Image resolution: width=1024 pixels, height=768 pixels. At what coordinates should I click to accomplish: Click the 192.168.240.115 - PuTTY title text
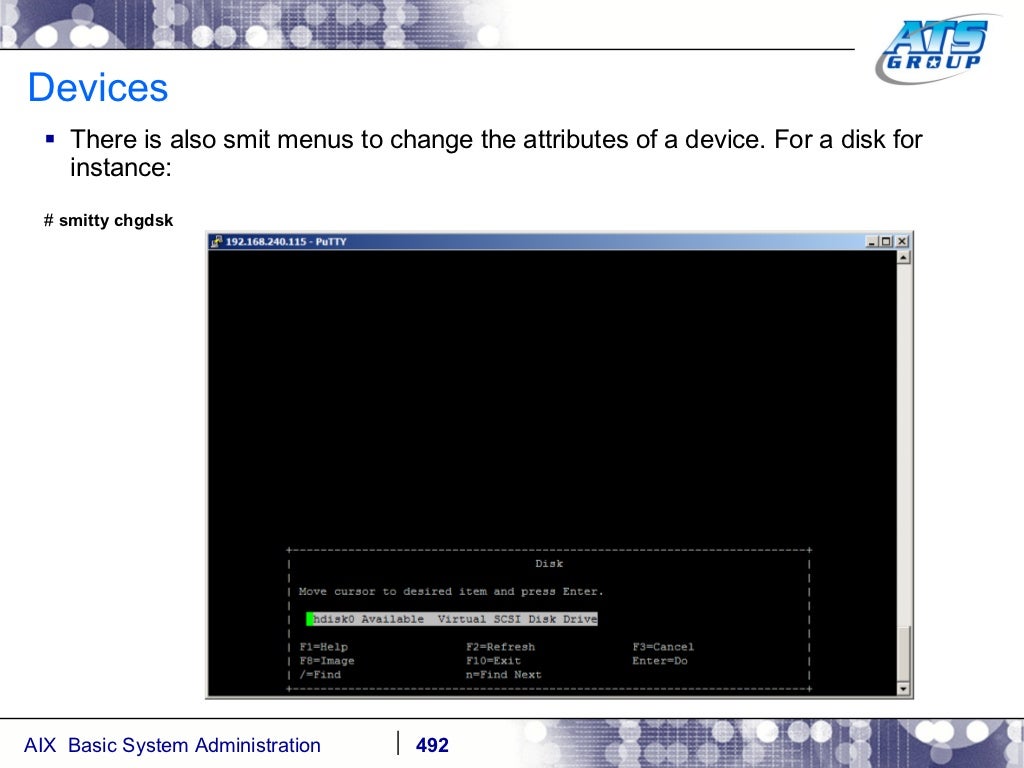coord(286,242)
